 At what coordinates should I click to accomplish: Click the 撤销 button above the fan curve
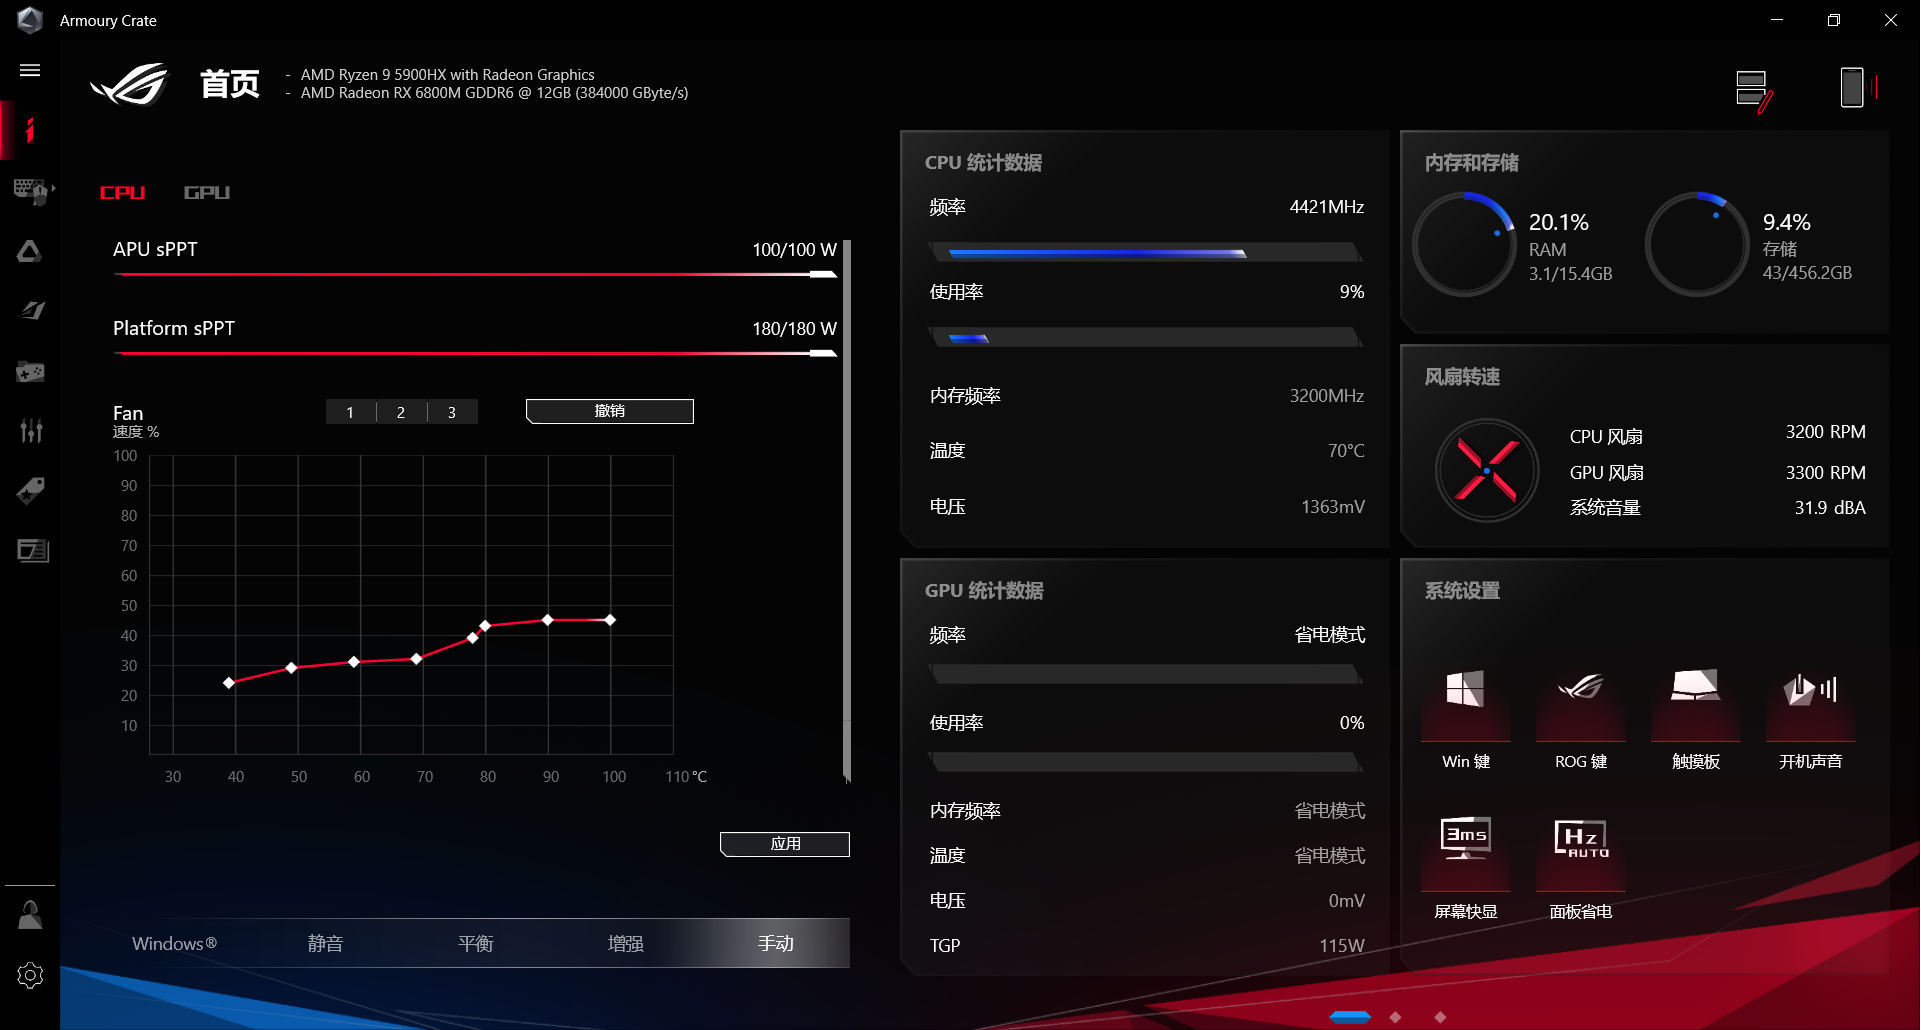(609, 411)
